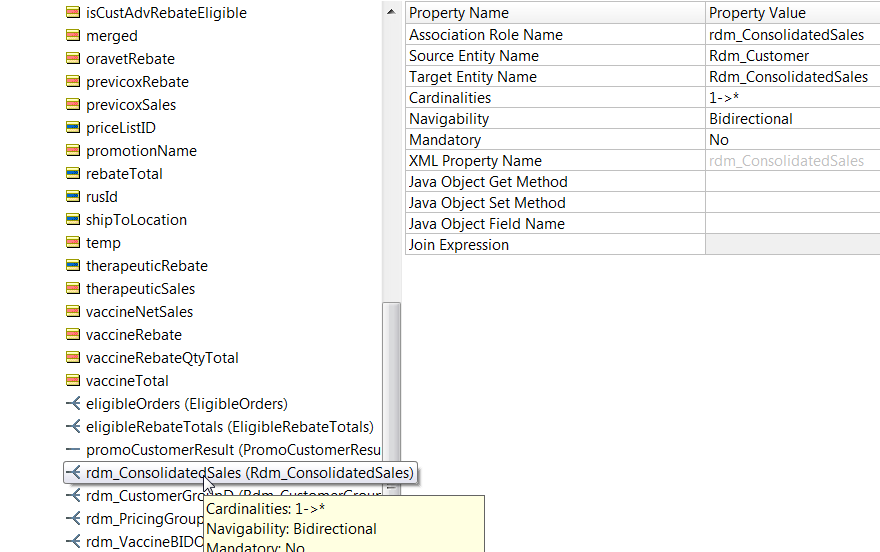The width and height of the screenshot is (880, 552).
Task: Select the eligibleOrders association icon
Action: coord(73,403)
